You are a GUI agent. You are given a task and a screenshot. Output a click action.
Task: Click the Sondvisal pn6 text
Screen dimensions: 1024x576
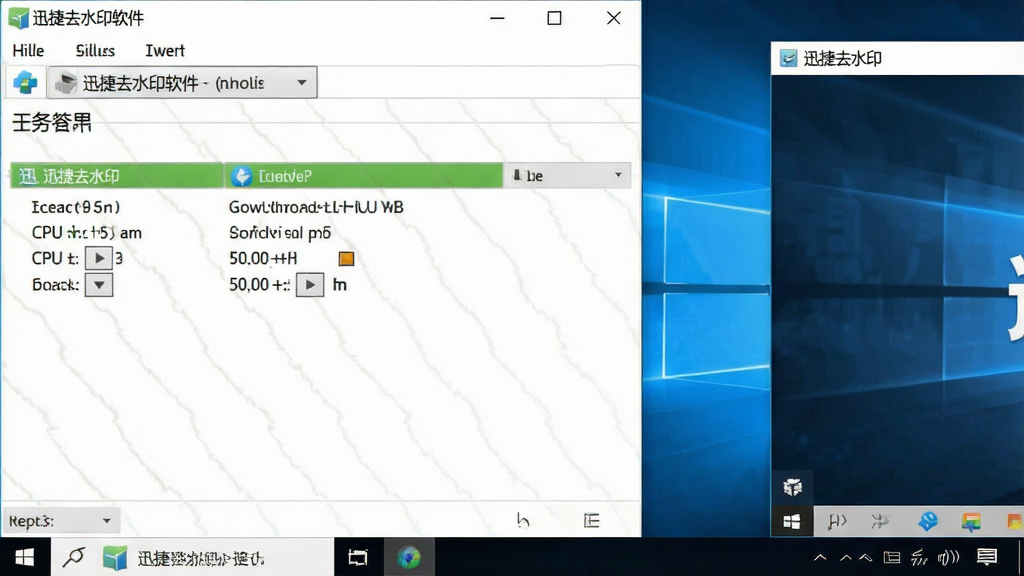pyautogui.click(x=280, y=232)
